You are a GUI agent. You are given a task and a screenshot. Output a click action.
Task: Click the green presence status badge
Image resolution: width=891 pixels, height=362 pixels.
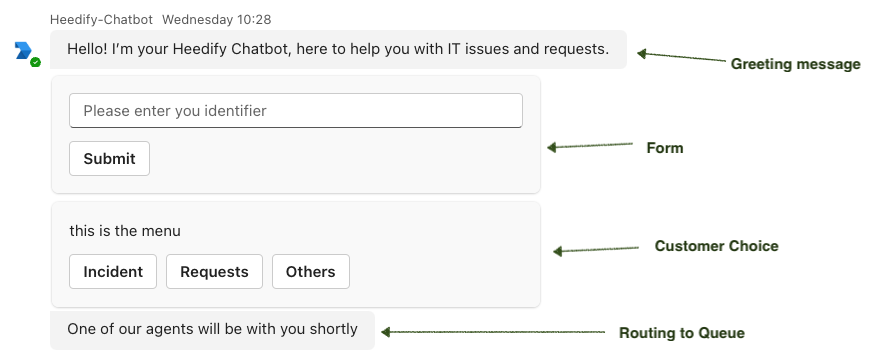tap(35, 62)
